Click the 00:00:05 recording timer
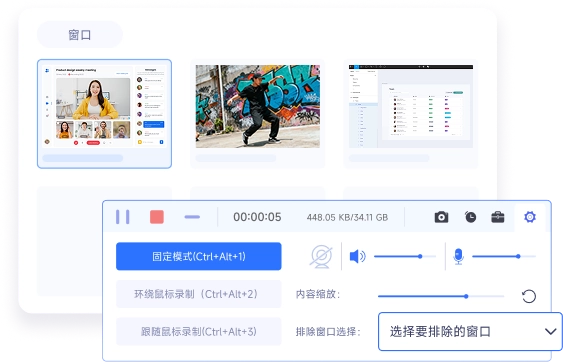Image resolution: width=563 pixels, height=362 pixels. coord(257,217)
